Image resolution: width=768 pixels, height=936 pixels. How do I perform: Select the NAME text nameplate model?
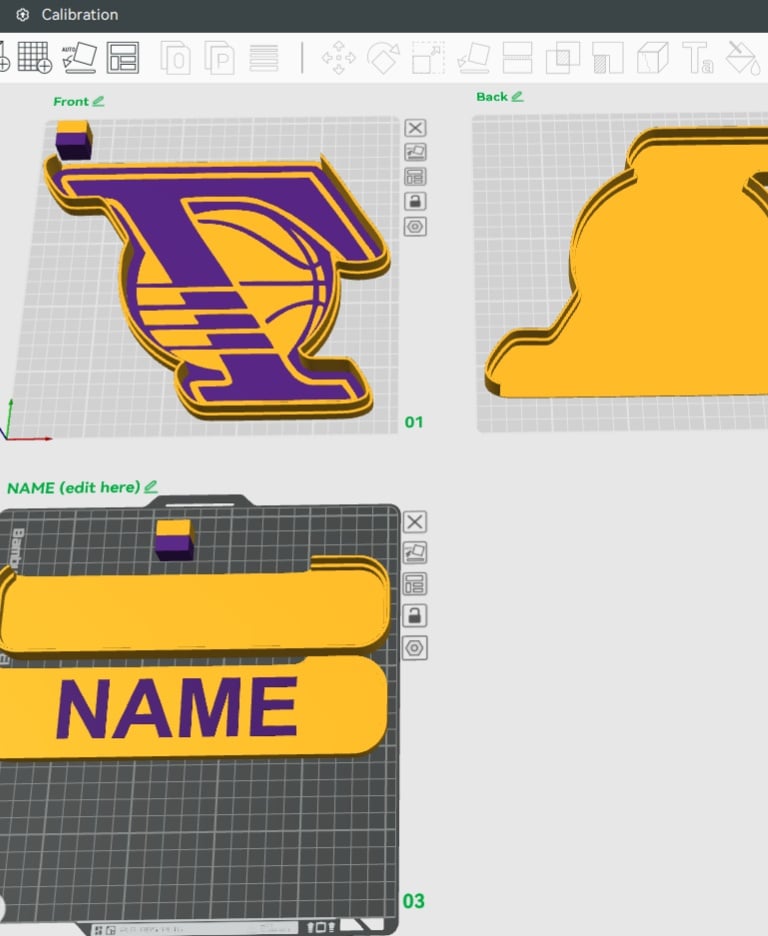click(191, 707)
